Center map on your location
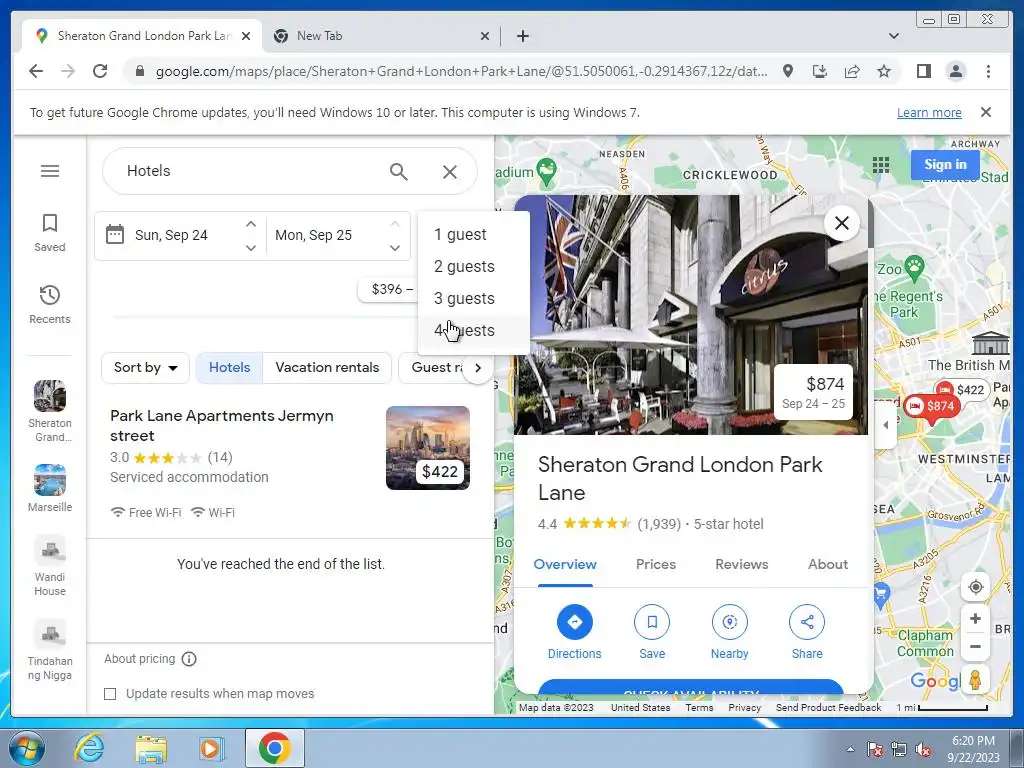The image size is (1024, 768). [x=975, y=586]
